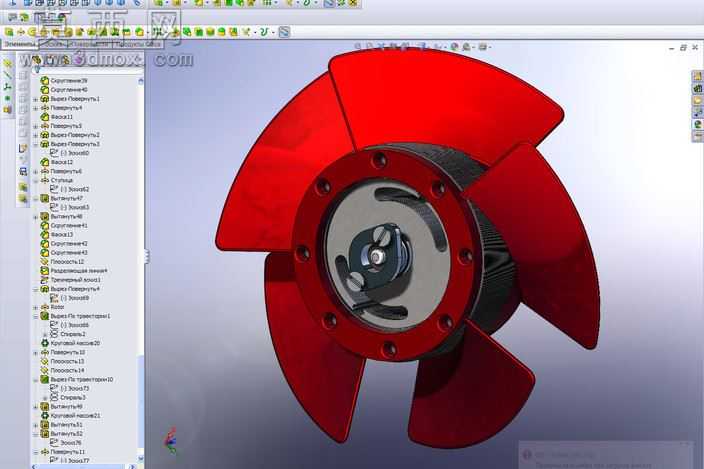Select the Плоскость14 reference plane
This screenshot has height=469, width=704.
(x=62, y=370)
